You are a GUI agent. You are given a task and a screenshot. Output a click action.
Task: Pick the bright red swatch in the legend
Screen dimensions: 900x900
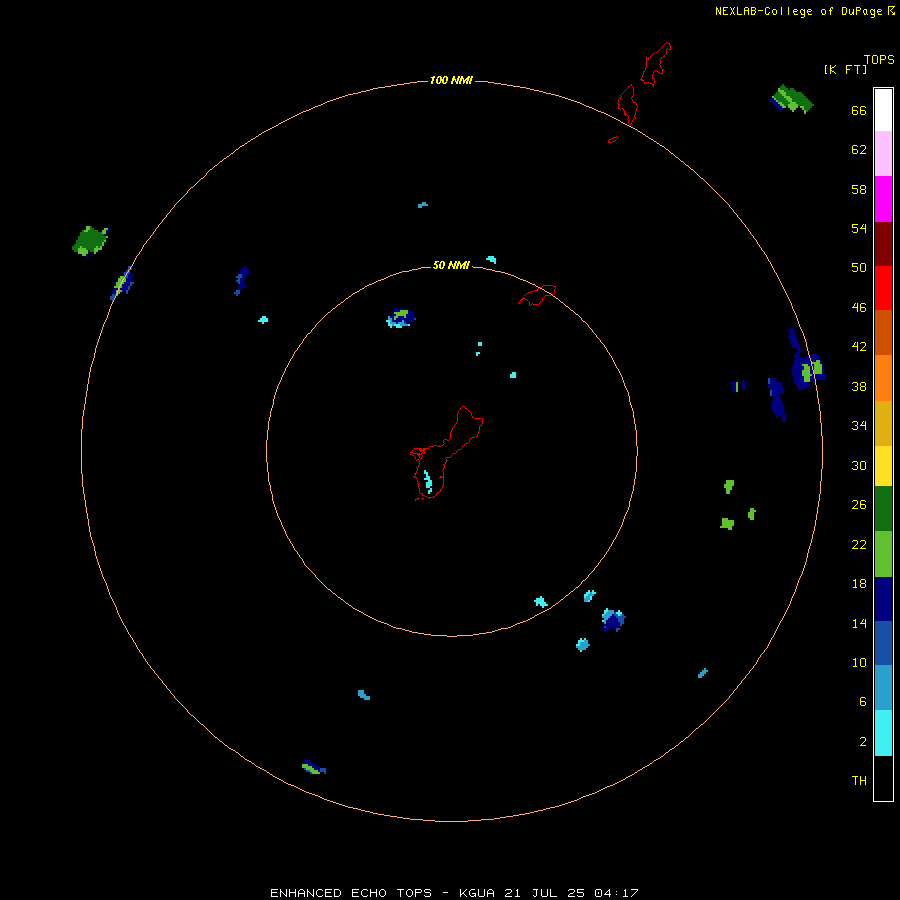click(883, 288)
